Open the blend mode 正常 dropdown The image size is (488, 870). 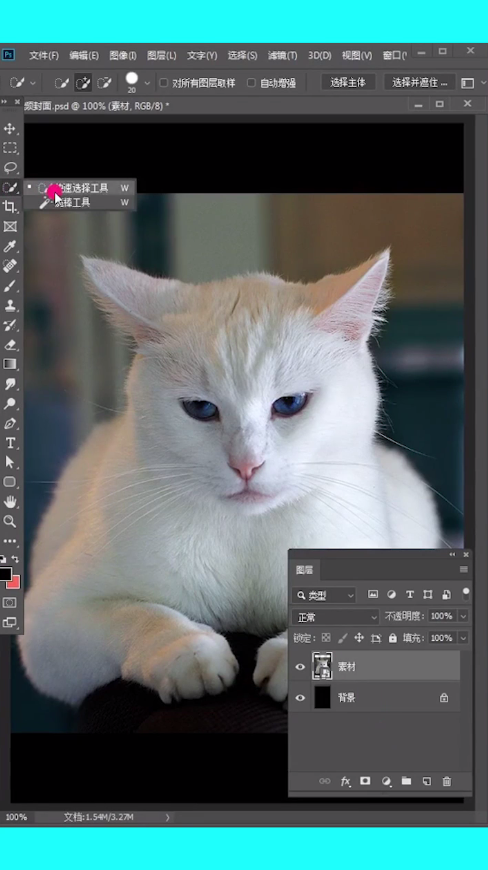point(336,617)
